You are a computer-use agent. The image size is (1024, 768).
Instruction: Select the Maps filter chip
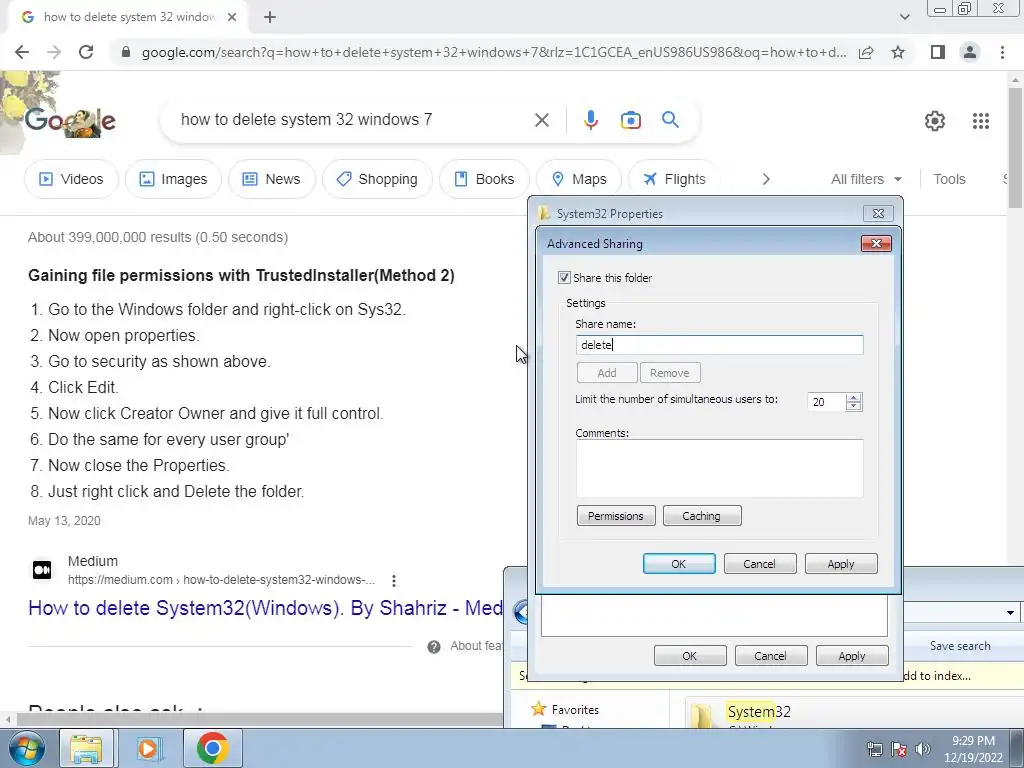579,179
